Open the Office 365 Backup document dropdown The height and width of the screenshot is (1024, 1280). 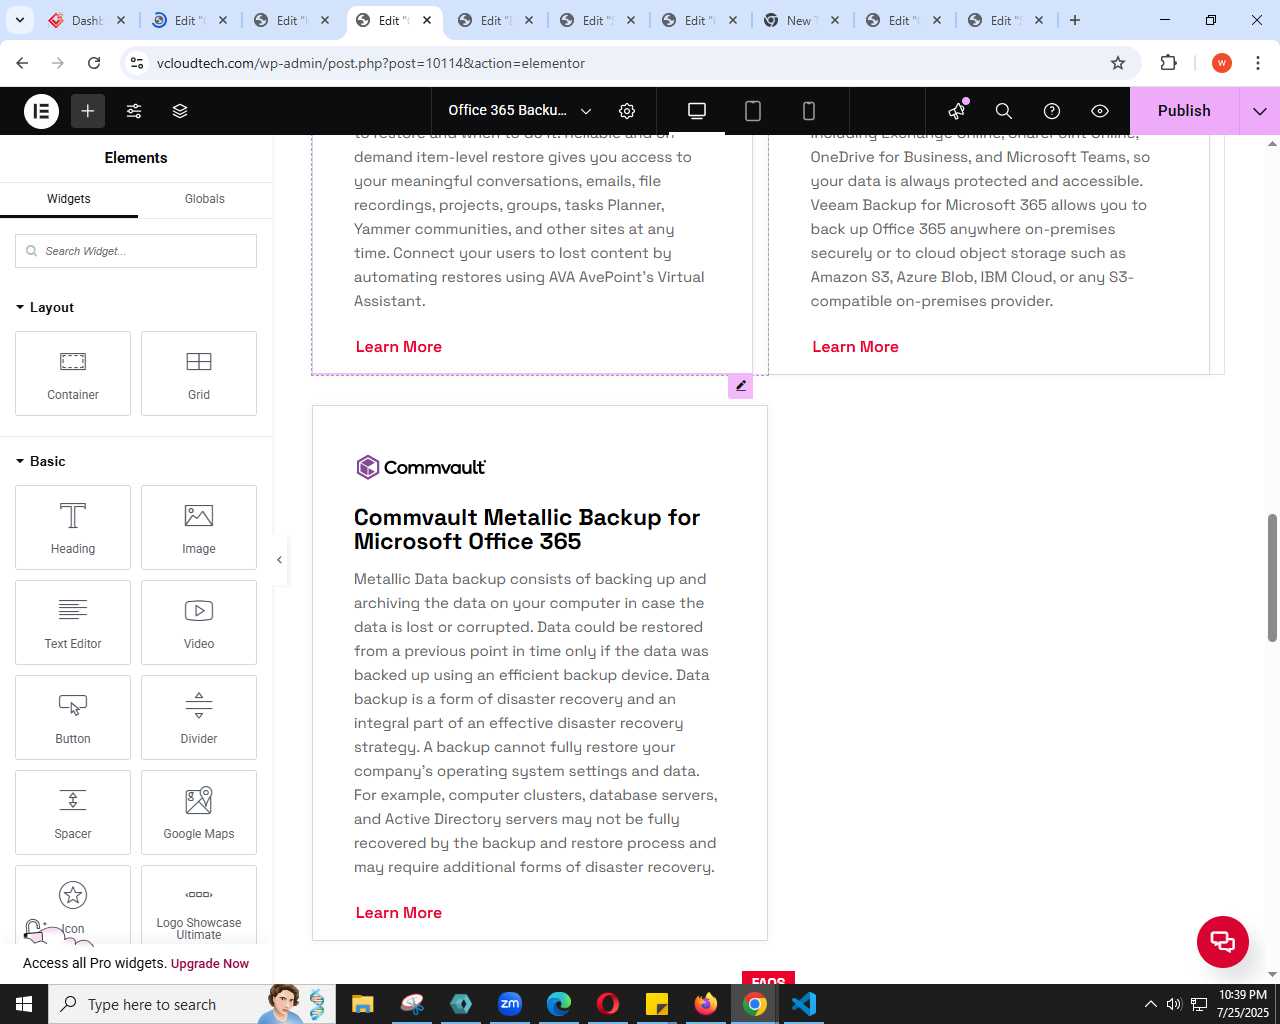click(x=520, y=111)
